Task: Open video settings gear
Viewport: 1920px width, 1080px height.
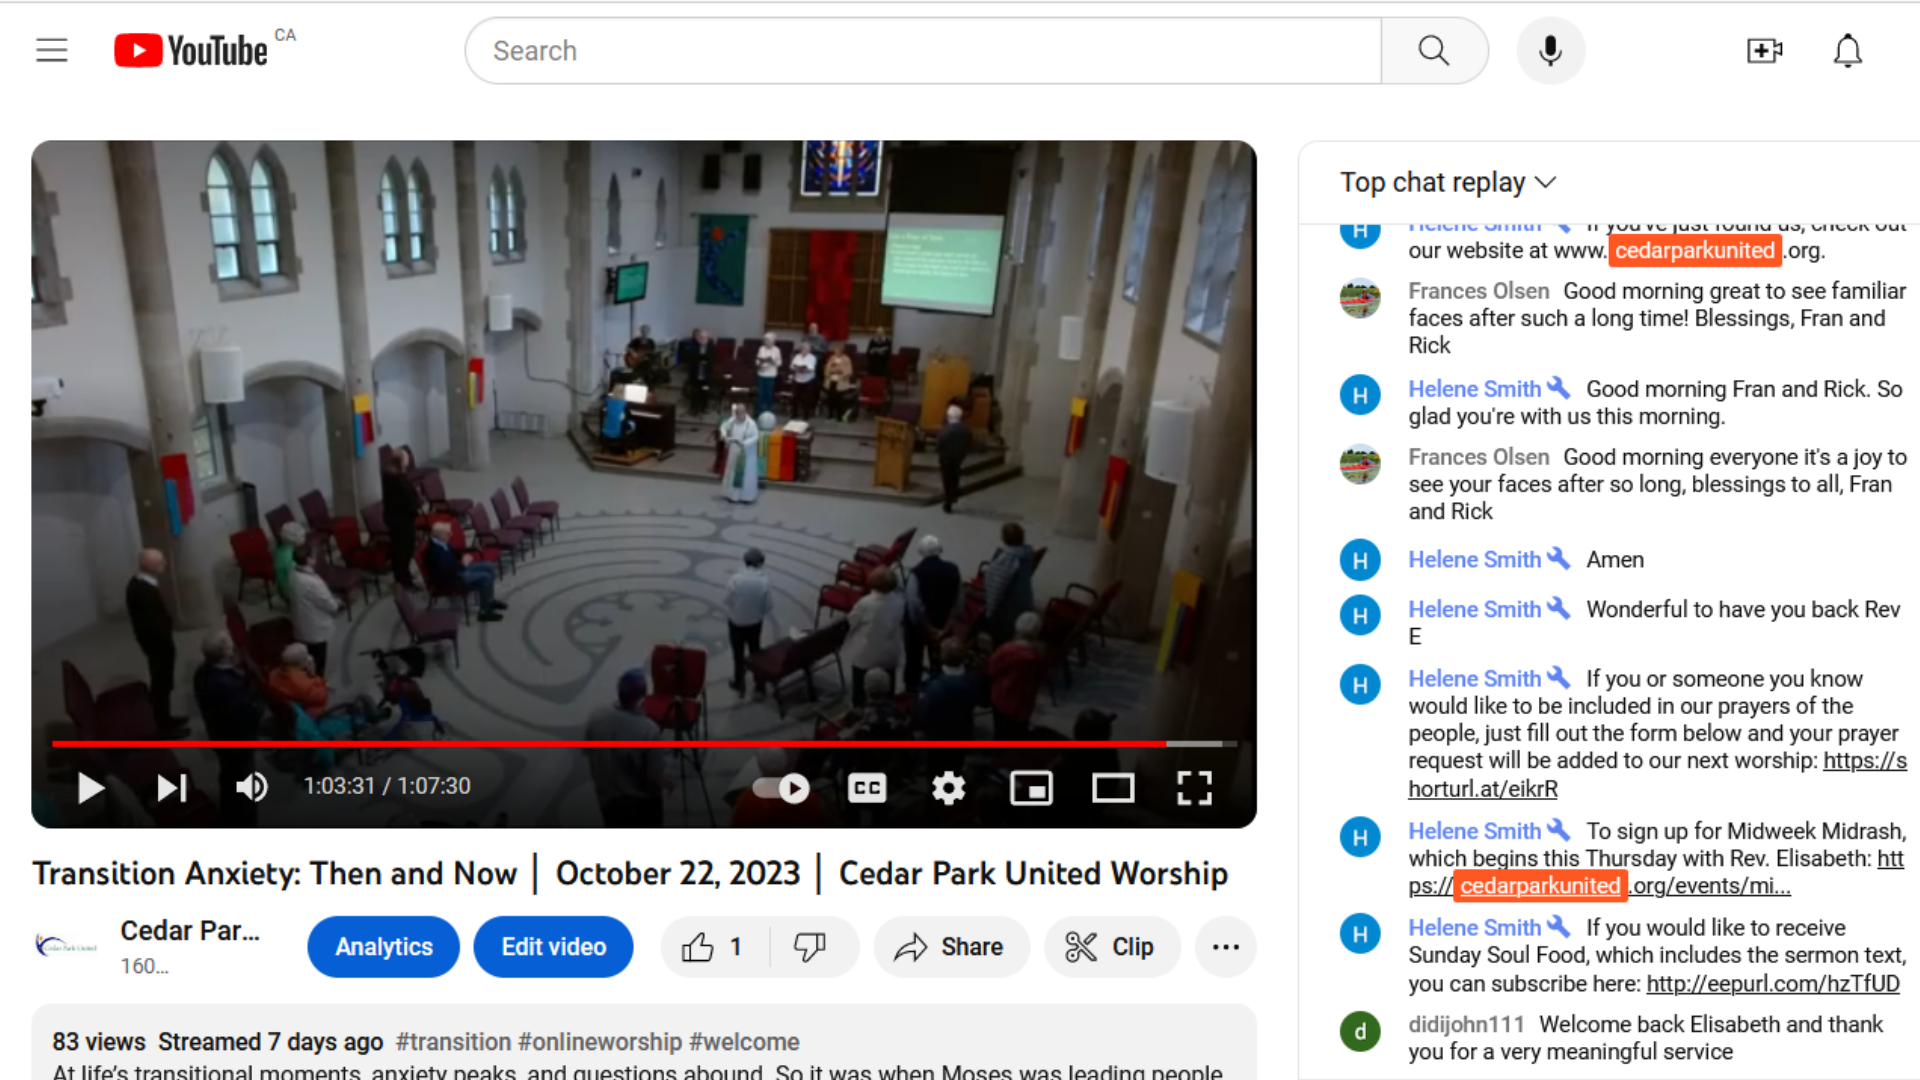Action: pos(948,788)
